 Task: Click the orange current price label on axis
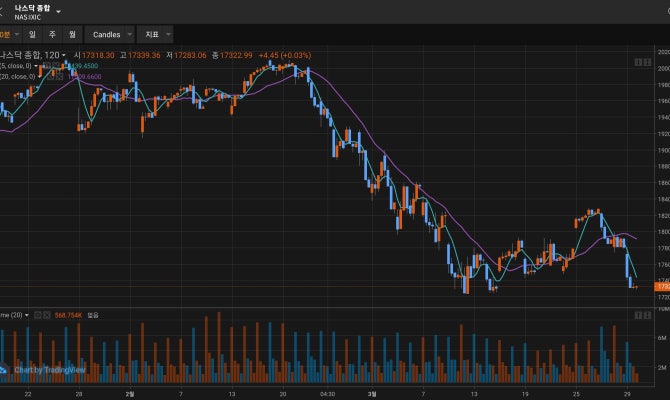(661, 287)
